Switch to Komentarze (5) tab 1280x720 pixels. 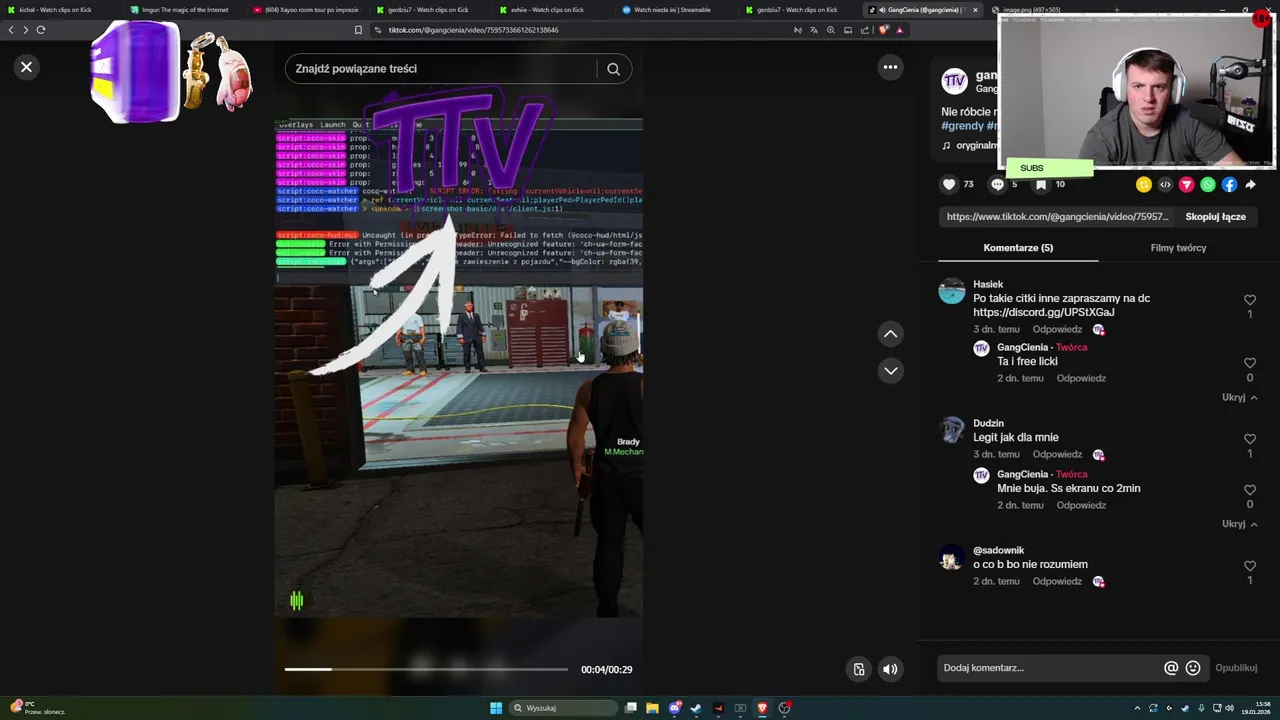coord(1018,248)
